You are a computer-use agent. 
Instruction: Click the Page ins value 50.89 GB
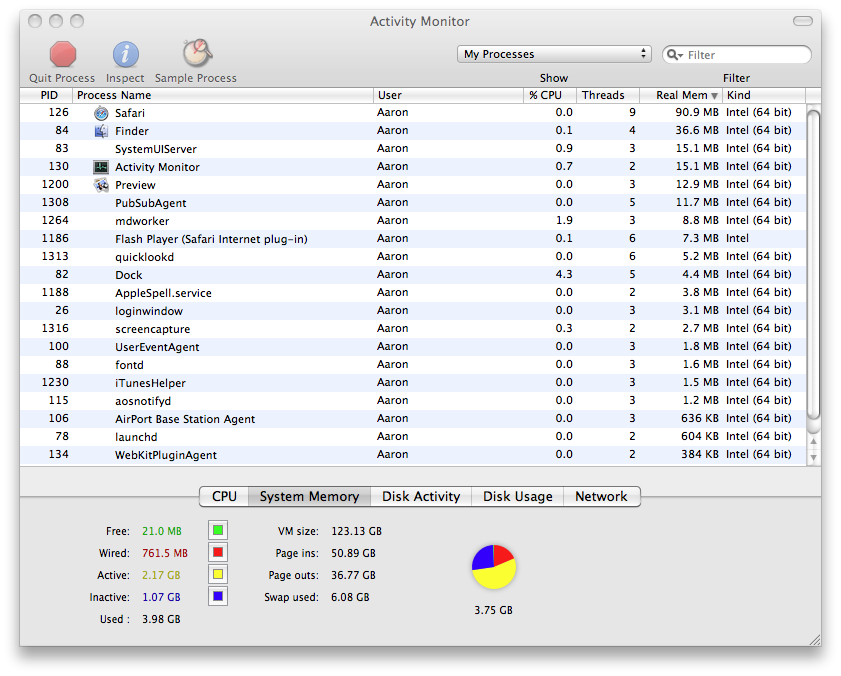click(353, 553)
